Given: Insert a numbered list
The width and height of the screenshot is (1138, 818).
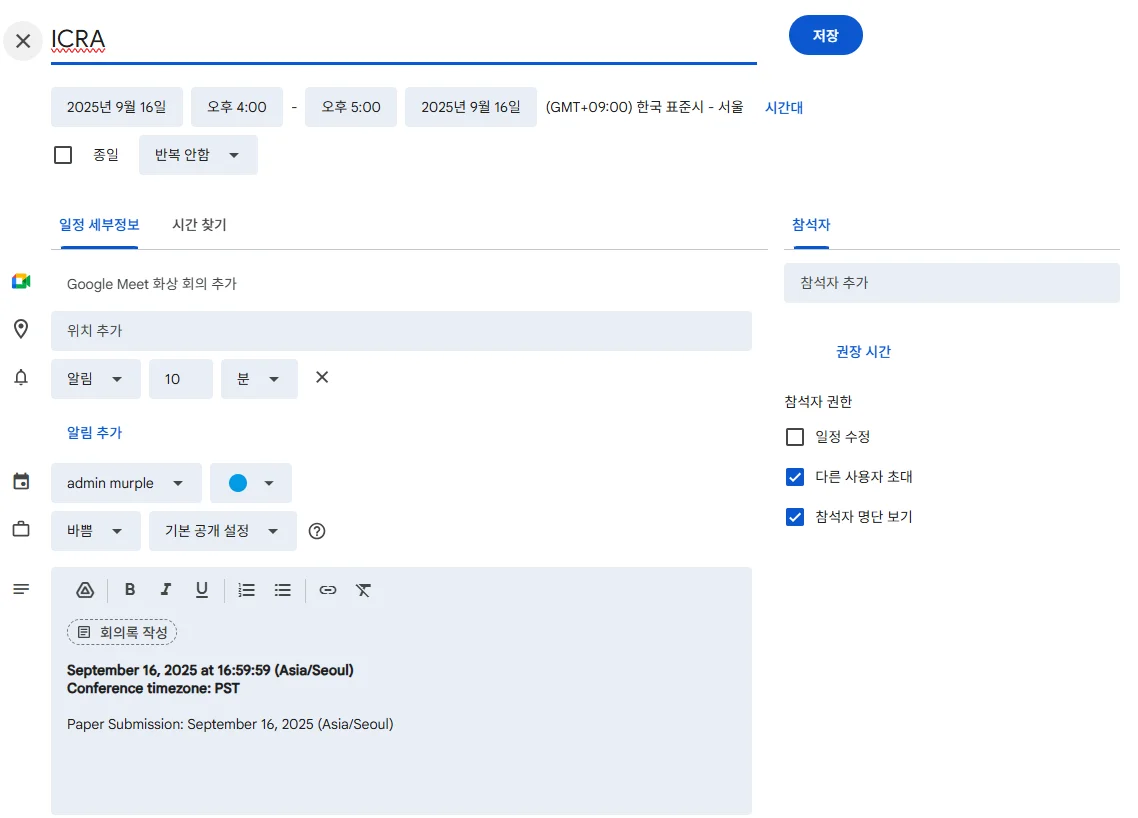Looking at the screenshot, I should [x=247, y=590].
